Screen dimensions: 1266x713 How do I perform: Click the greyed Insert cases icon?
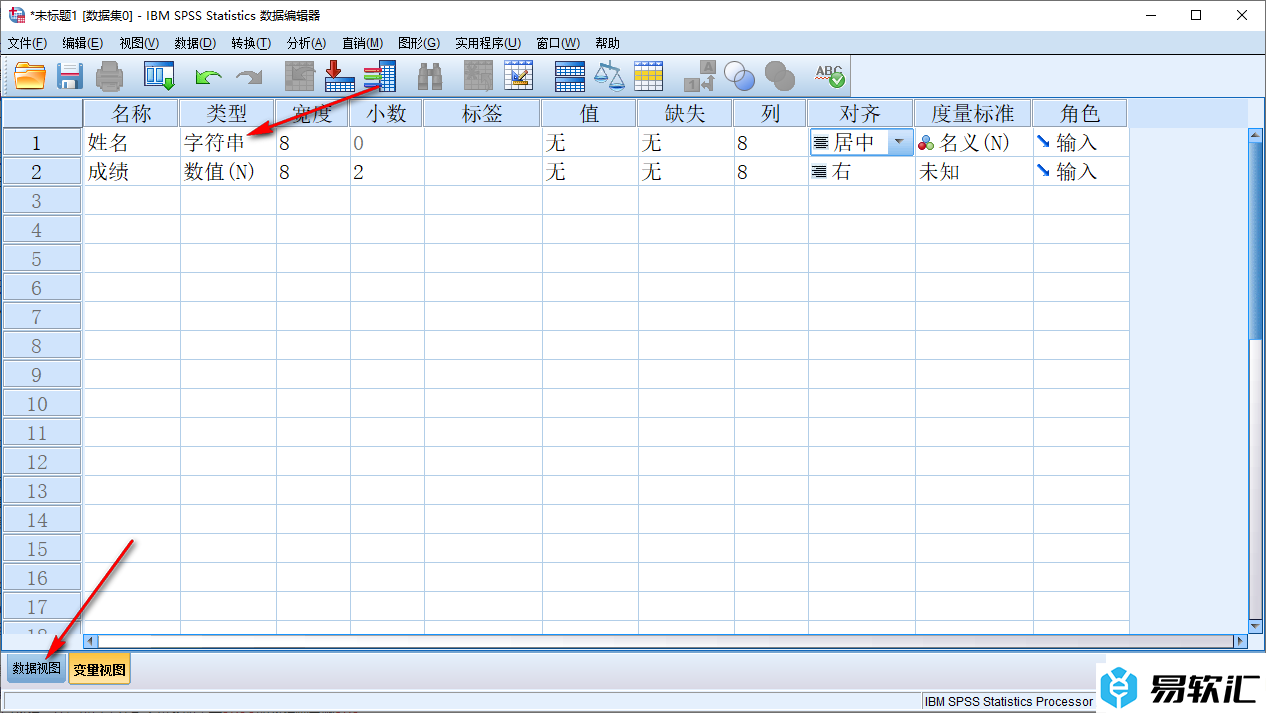coord(479,76)
